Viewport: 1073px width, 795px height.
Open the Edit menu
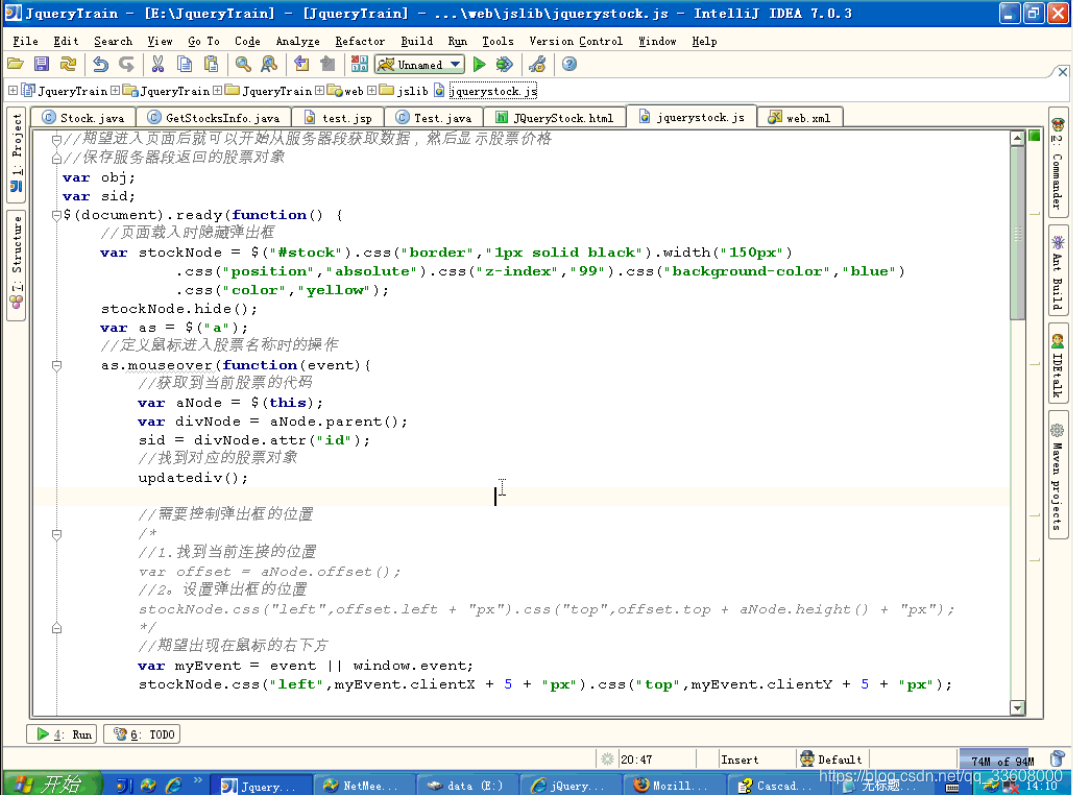pyautogui.click(x=66, y=41)
